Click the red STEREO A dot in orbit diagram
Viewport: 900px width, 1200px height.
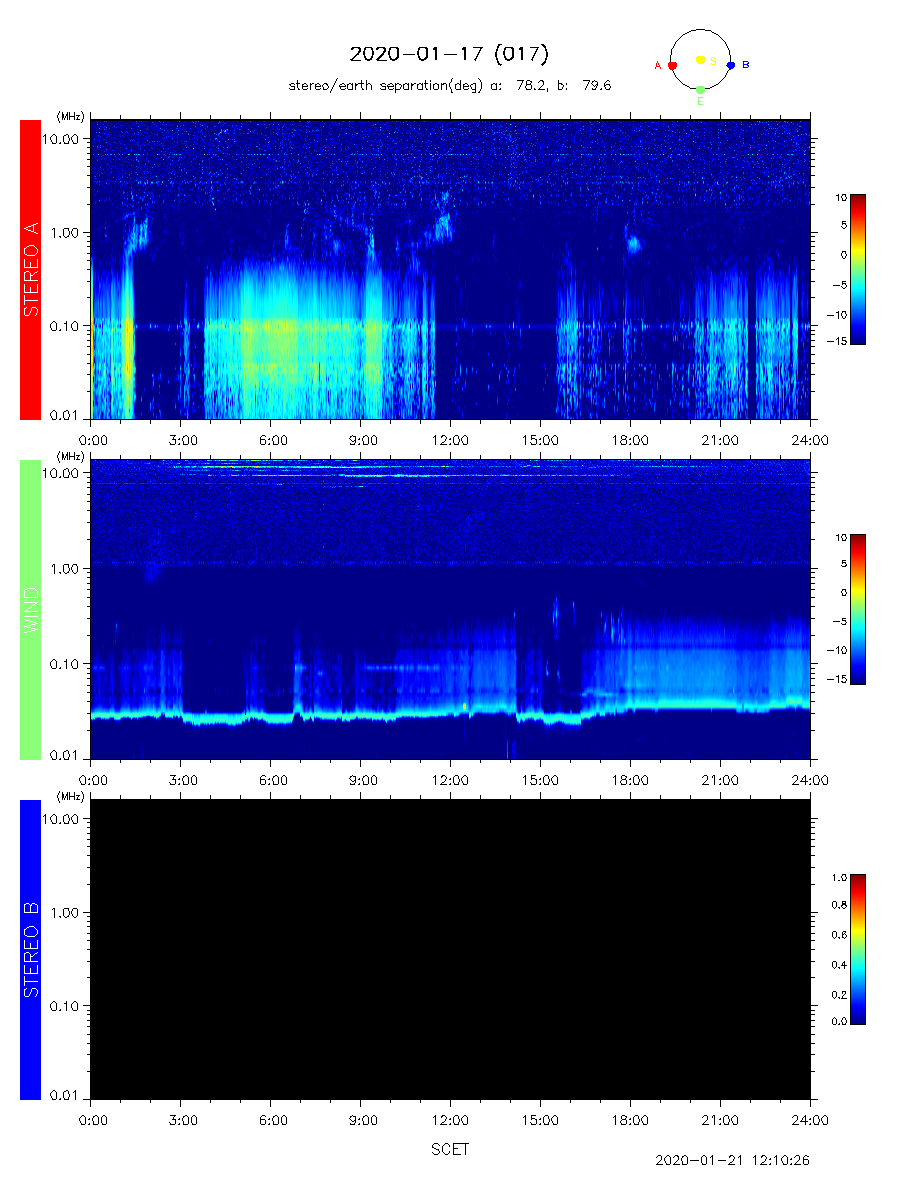coord(673,65)
